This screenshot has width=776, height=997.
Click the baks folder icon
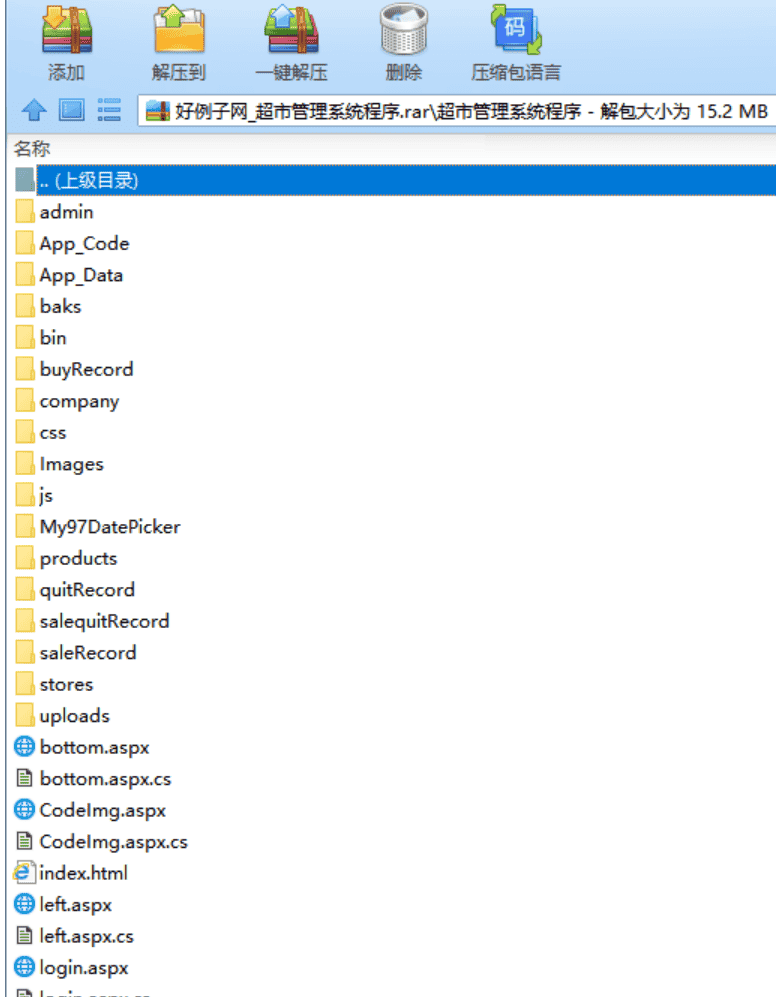click(25, 306)
